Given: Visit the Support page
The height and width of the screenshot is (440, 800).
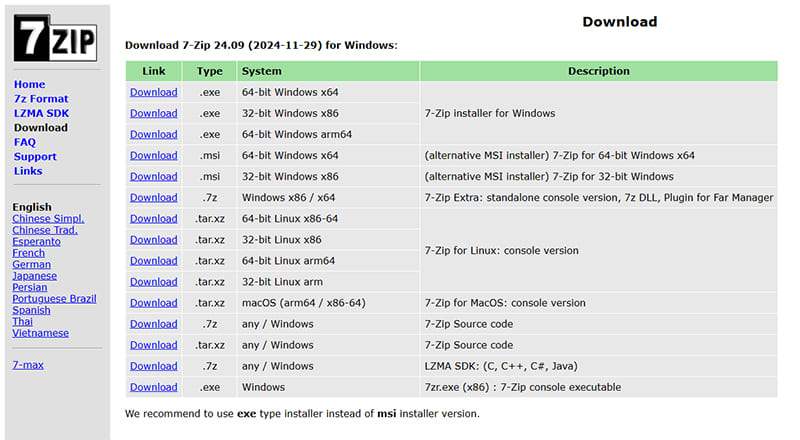Looking at the screenshot, I should 35,157.
